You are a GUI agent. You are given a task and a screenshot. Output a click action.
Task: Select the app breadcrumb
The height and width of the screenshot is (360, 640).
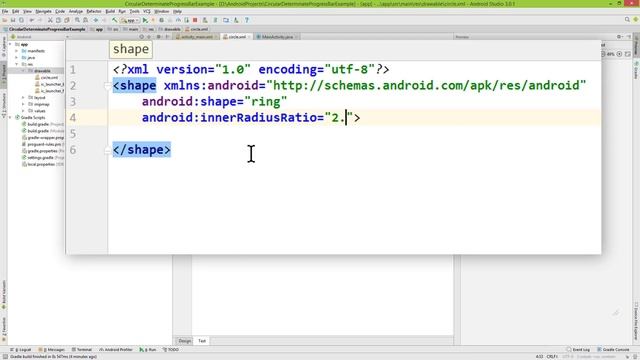coord(97,29)
